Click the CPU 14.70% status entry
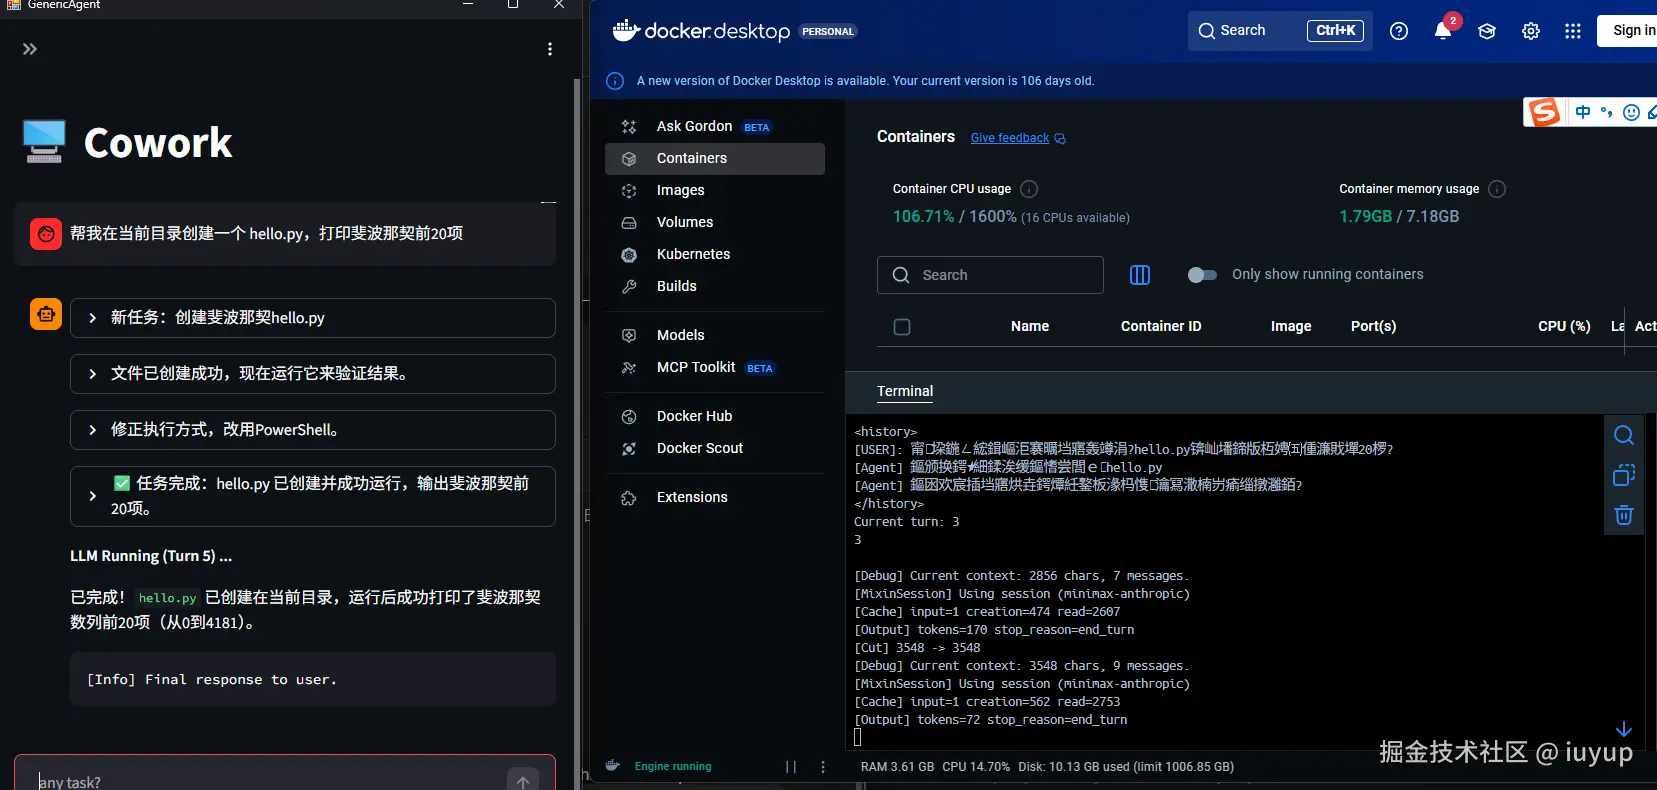Image resolution: width=1657 pixels, height=790 pixels. [x=976, y=767]
